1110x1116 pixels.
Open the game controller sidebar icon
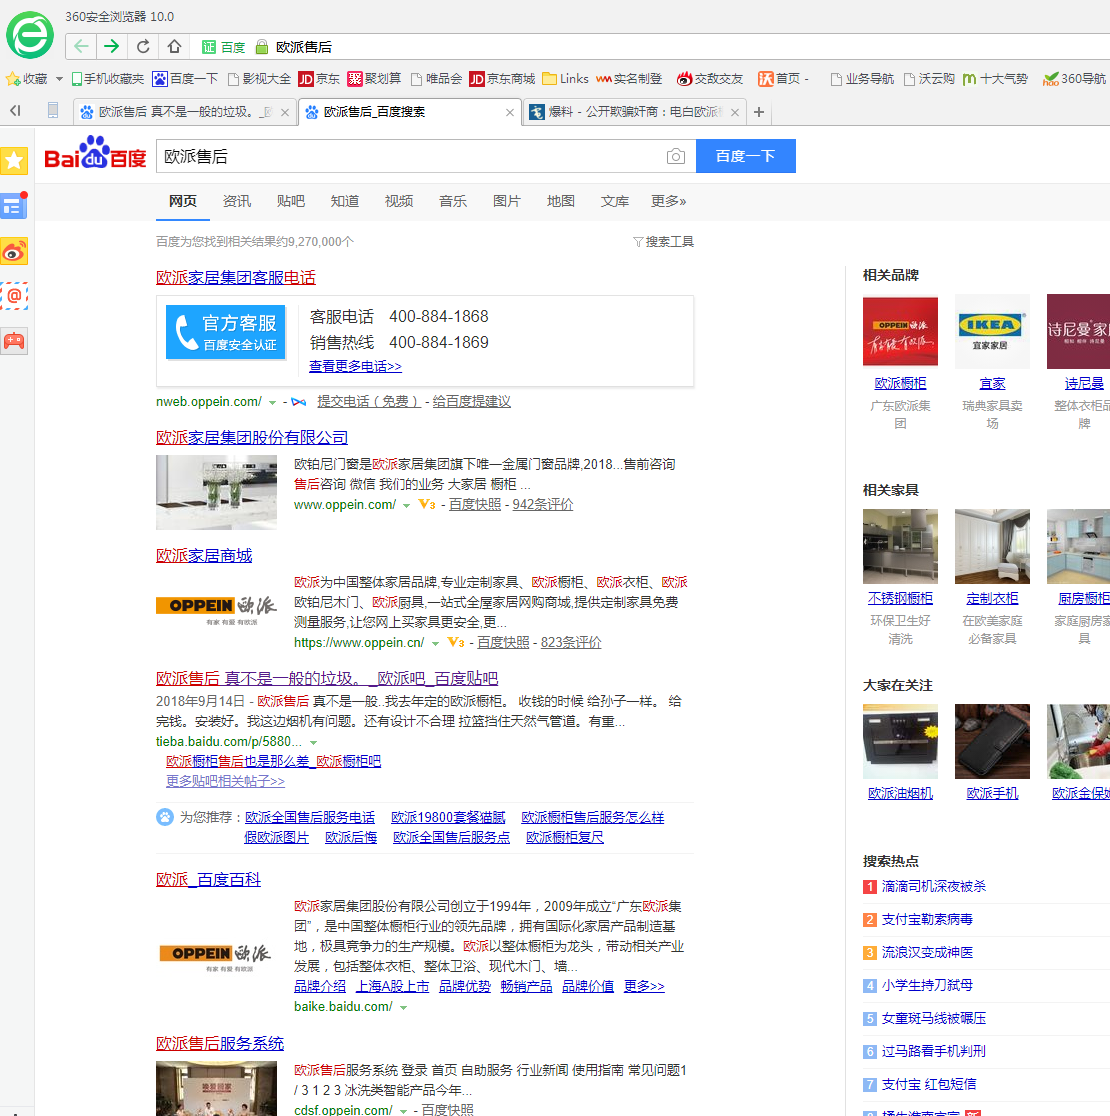tap(14, 341)
